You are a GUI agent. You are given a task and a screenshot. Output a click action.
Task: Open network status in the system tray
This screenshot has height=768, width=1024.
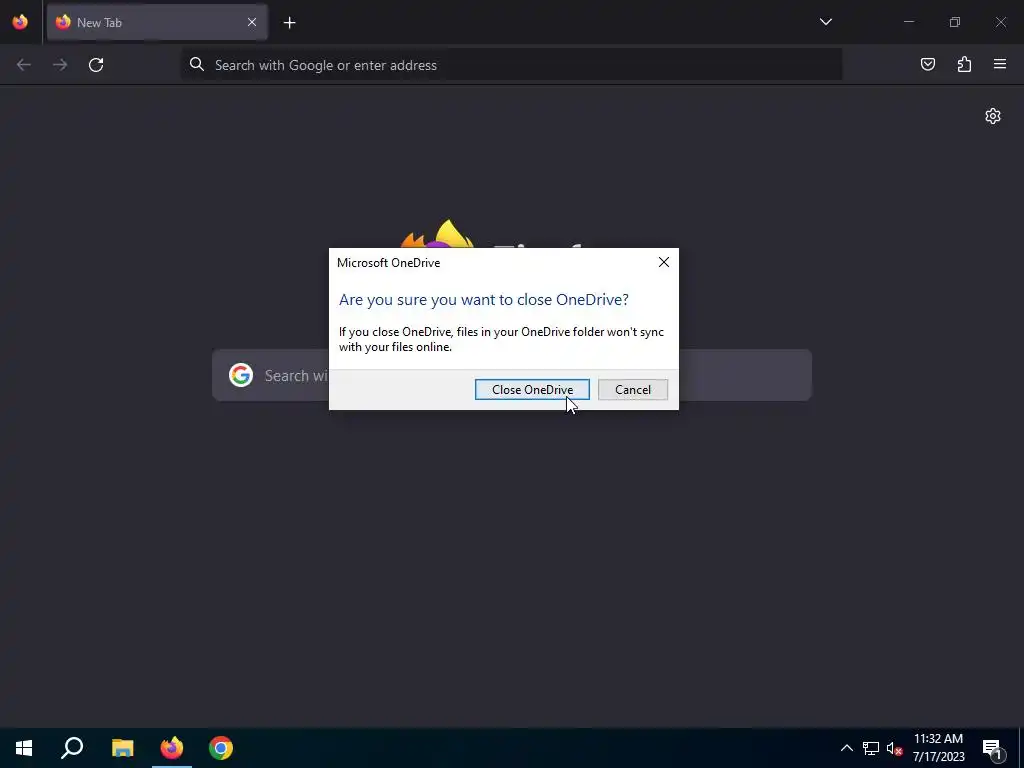[x=871, y=748]
